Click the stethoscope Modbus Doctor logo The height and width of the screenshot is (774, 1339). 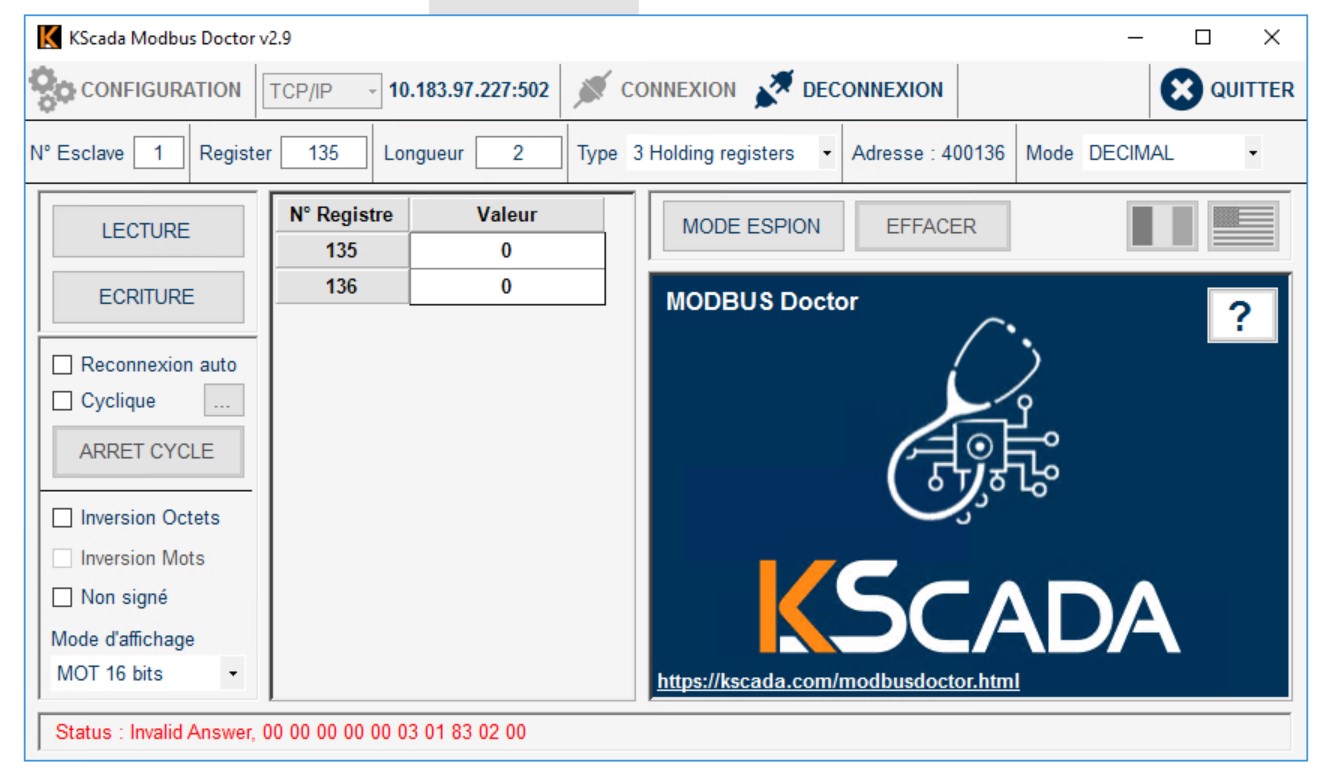pyautogui.click(x=972, y=420)
